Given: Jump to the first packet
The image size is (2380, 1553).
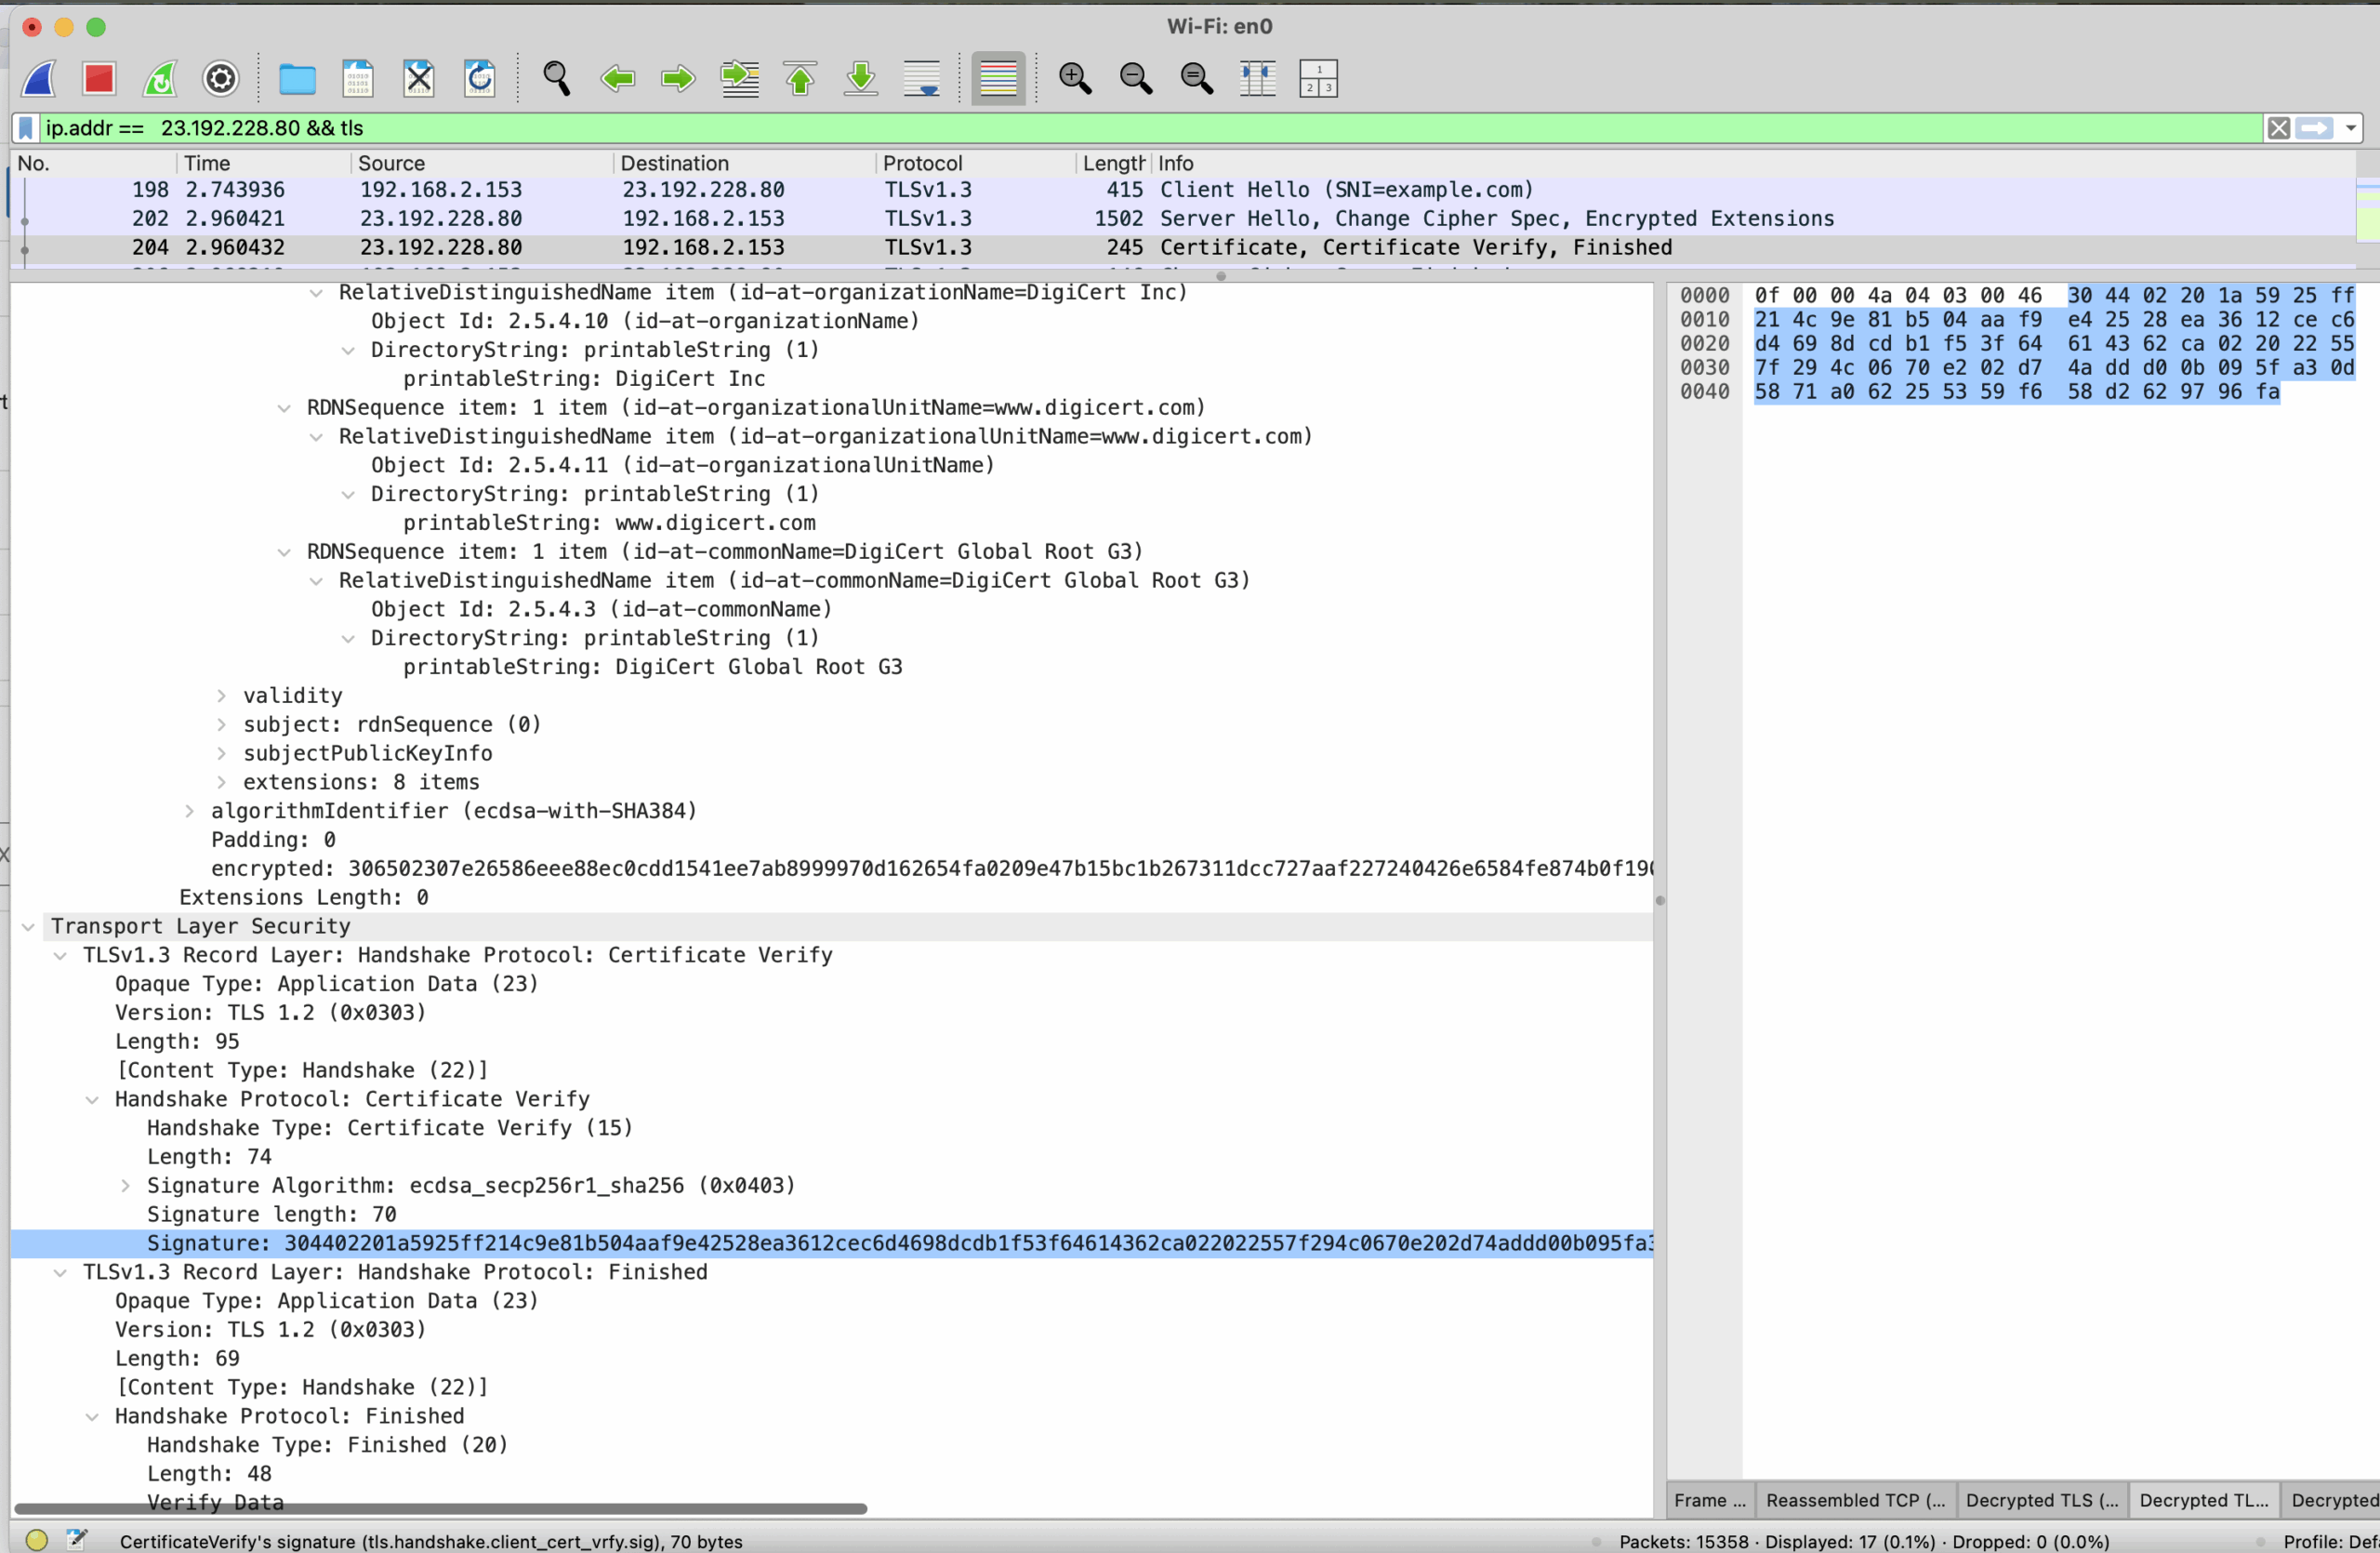Looking at the screenshot, I should [x=800, y=78].
